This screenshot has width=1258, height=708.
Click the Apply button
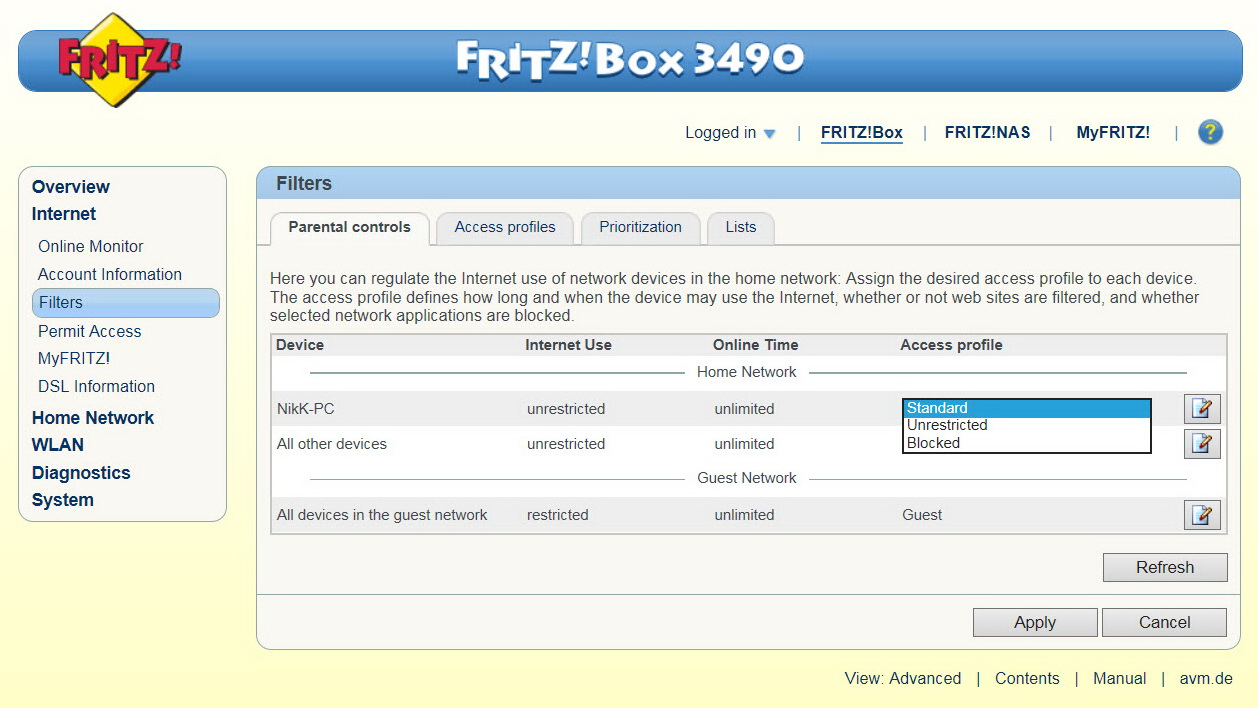tap(1035, 622)
